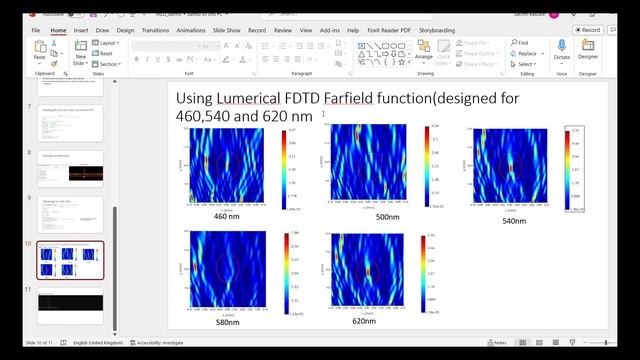640x360 pixels.
Task: Open the File tab
Action: pyautogui.click(x=36, y=30)
